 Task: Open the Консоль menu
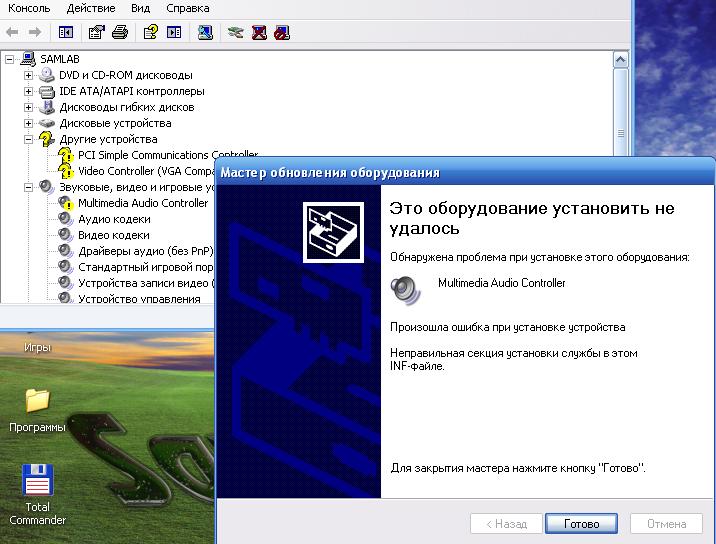[x=29, y=8]
